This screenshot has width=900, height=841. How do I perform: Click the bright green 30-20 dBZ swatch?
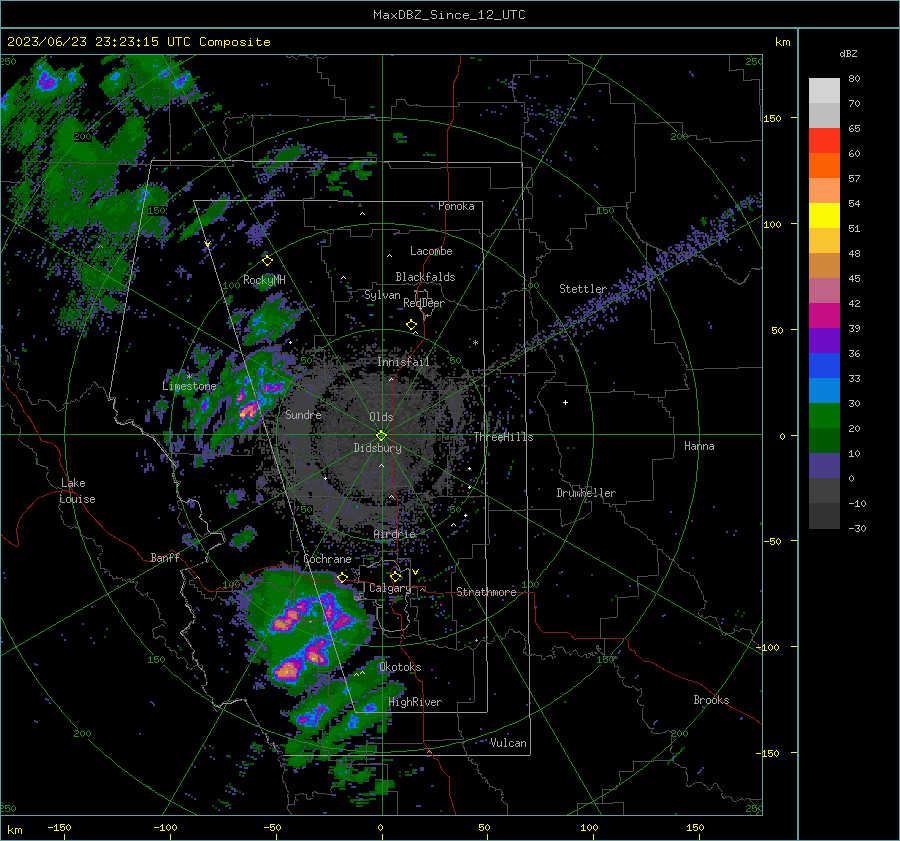coord(824,416)
